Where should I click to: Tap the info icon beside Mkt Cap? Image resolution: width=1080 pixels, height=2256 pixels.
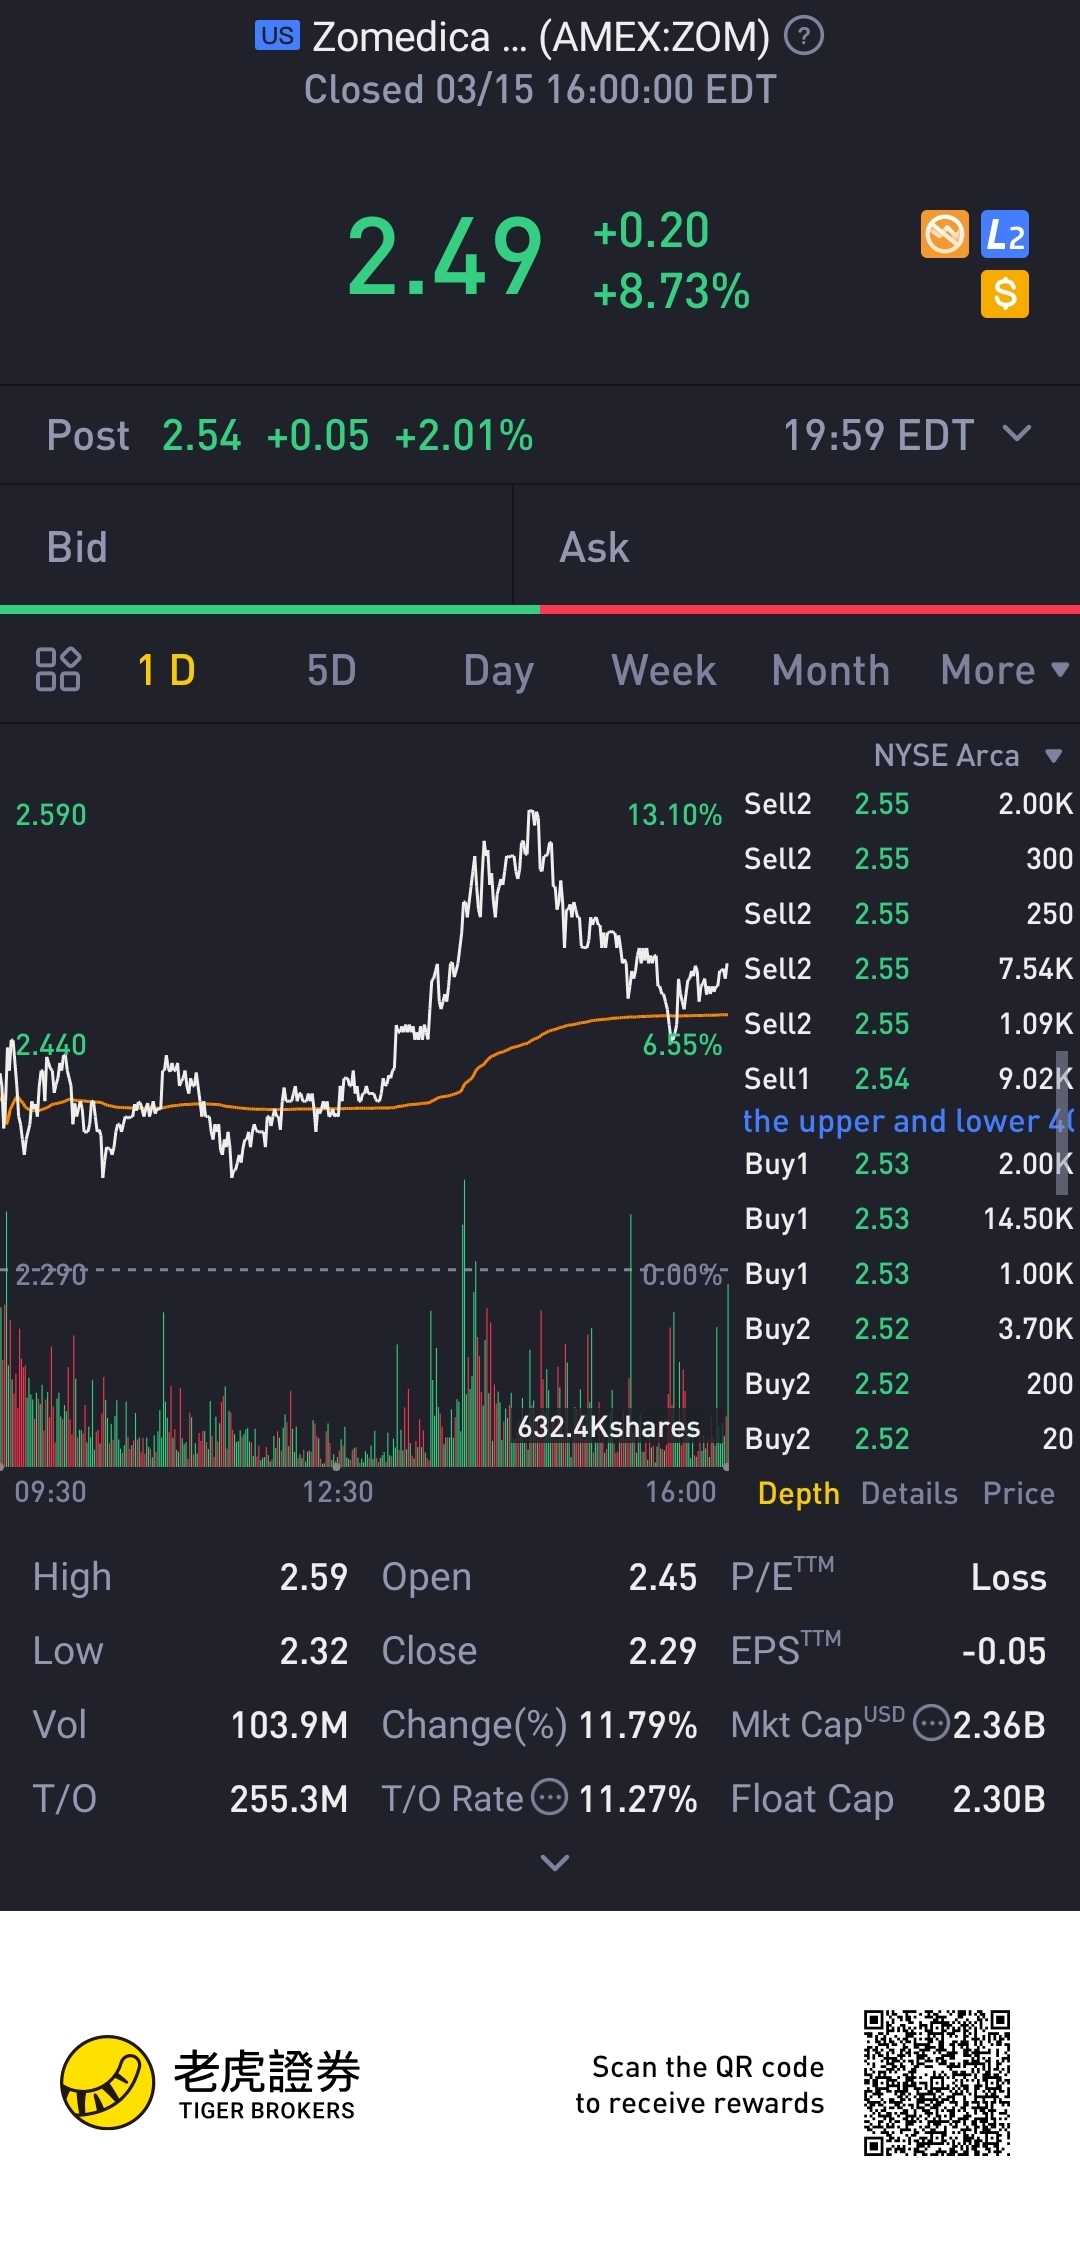pyautogui.click(x=932, y=1723)
